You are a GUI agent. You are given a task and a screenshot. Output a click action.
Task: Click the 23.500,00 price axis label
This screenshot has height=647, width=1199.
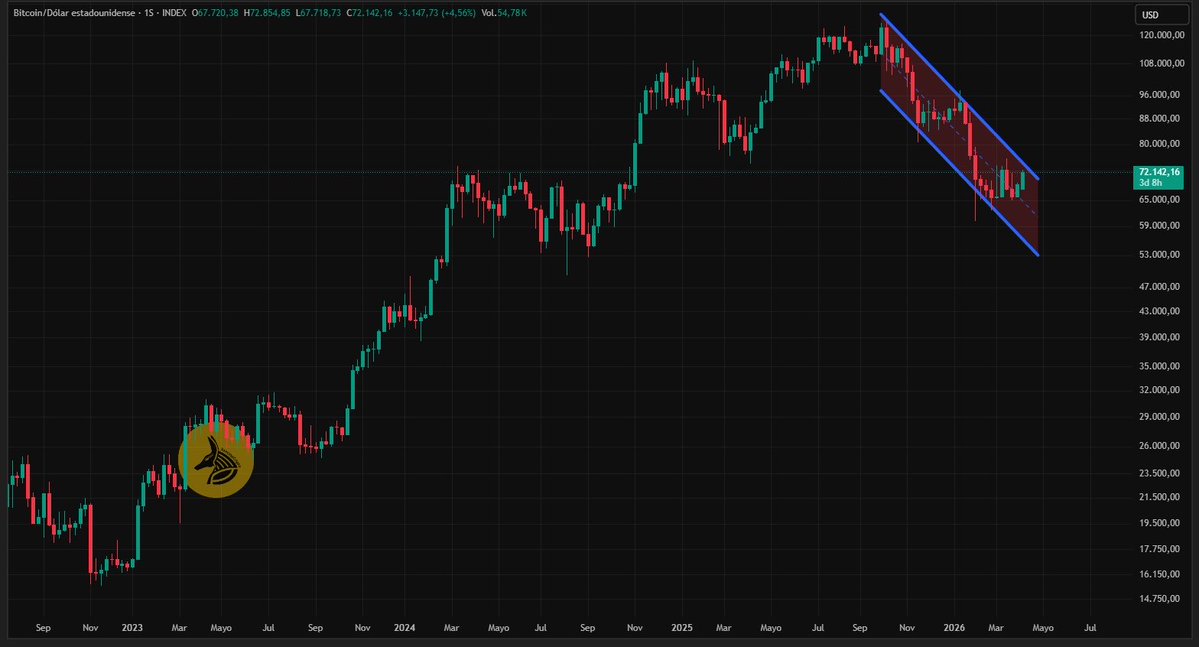tap(1161, 473)
